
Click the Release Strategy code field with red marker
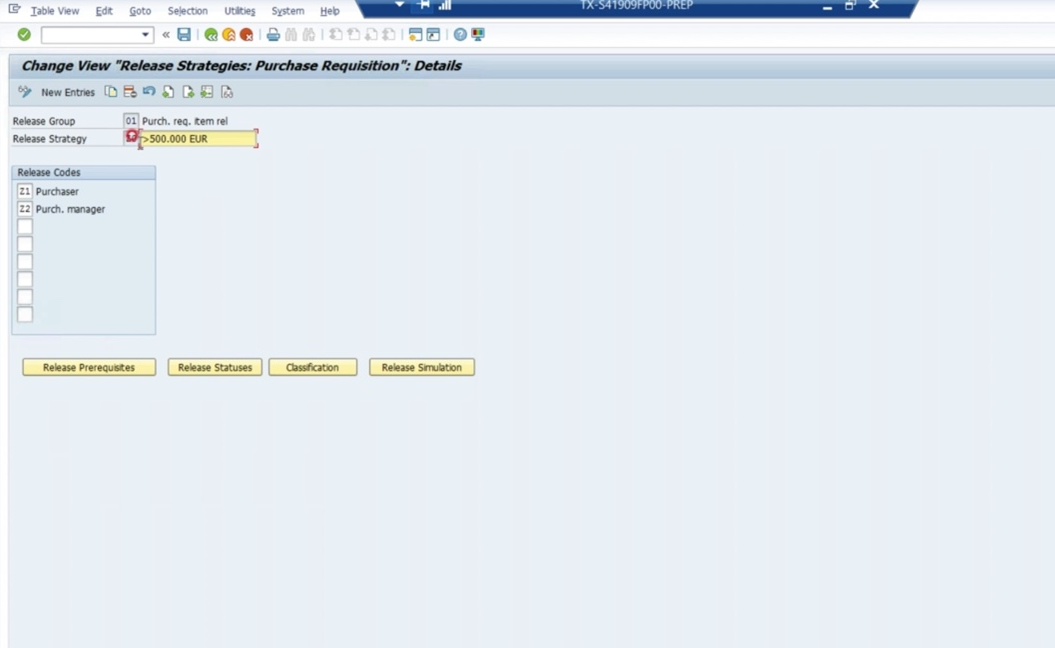tap(131, 137)
